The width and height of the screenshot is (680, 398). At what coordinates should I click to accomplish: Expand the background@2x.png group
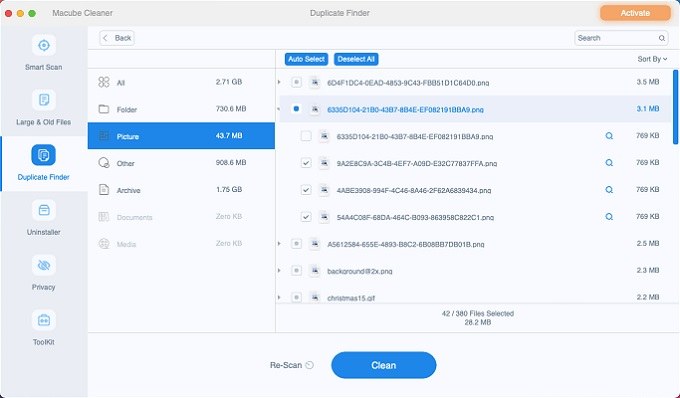279,271
